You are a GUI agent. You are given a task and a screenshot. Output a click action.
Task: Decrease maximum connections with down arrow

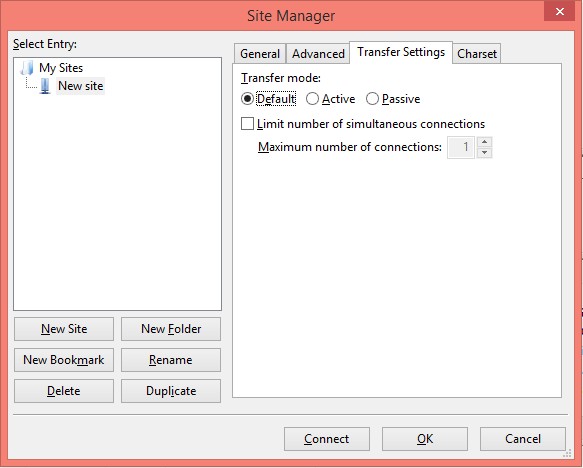[484, 153]
